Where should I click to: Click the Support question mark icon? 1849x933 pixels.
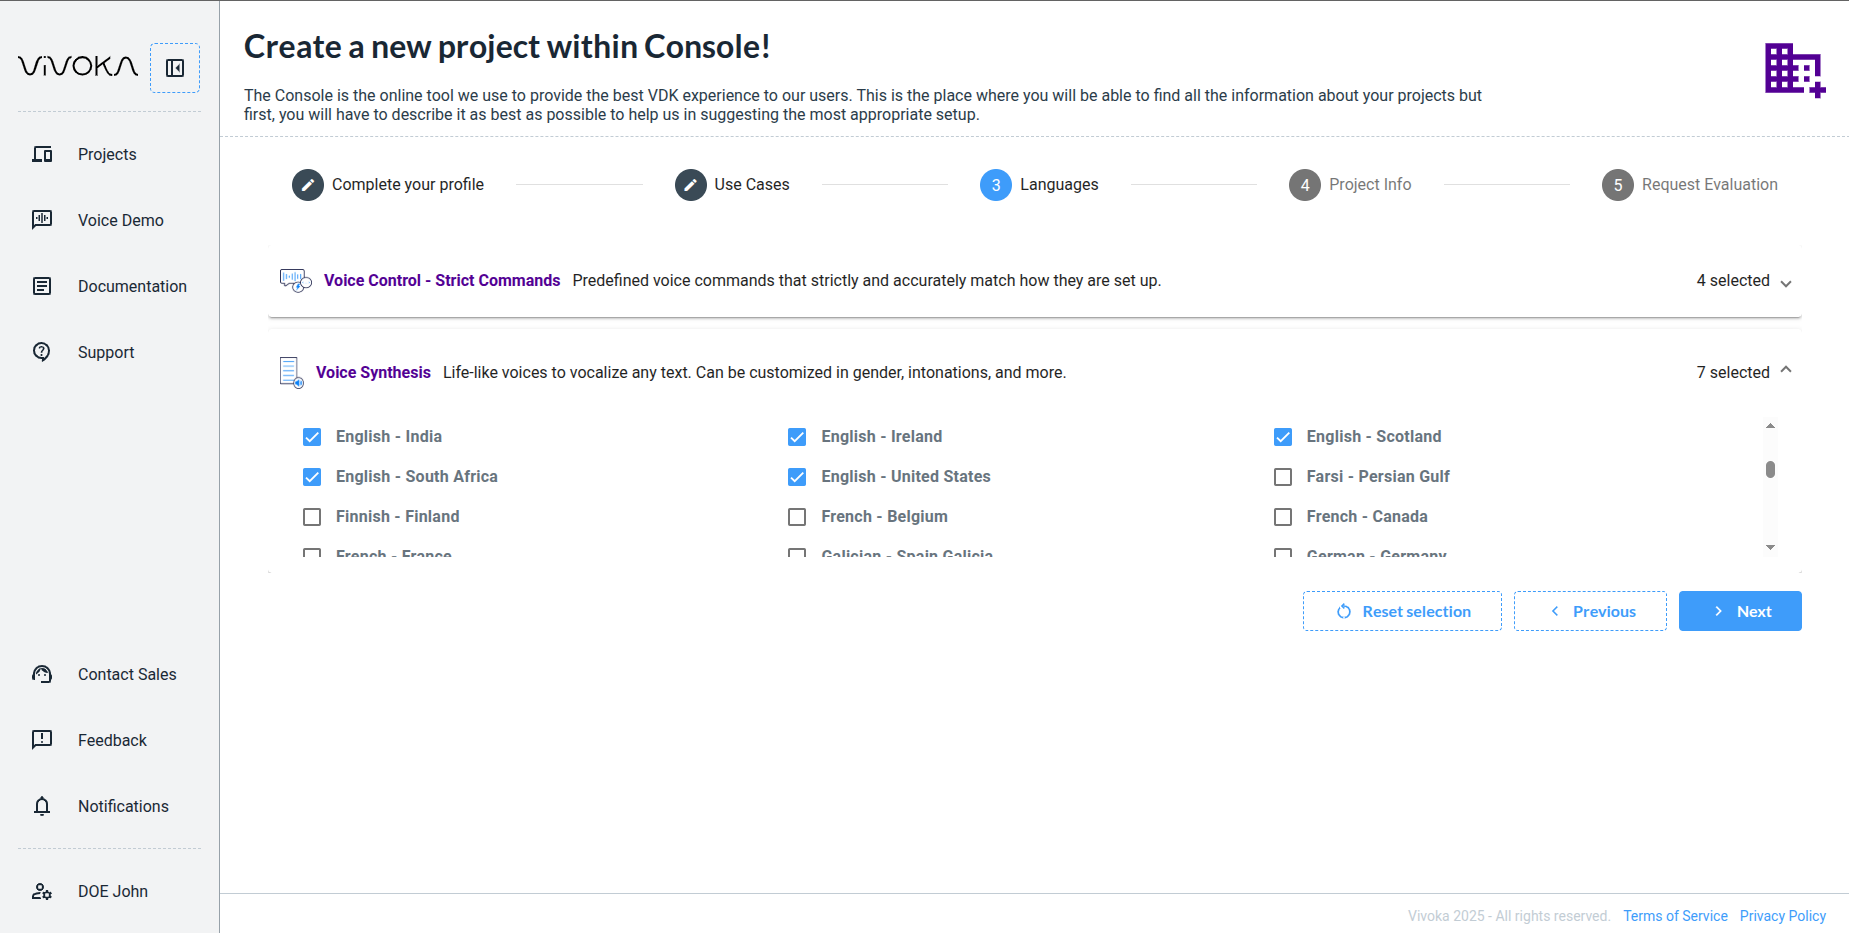[42, 352]
